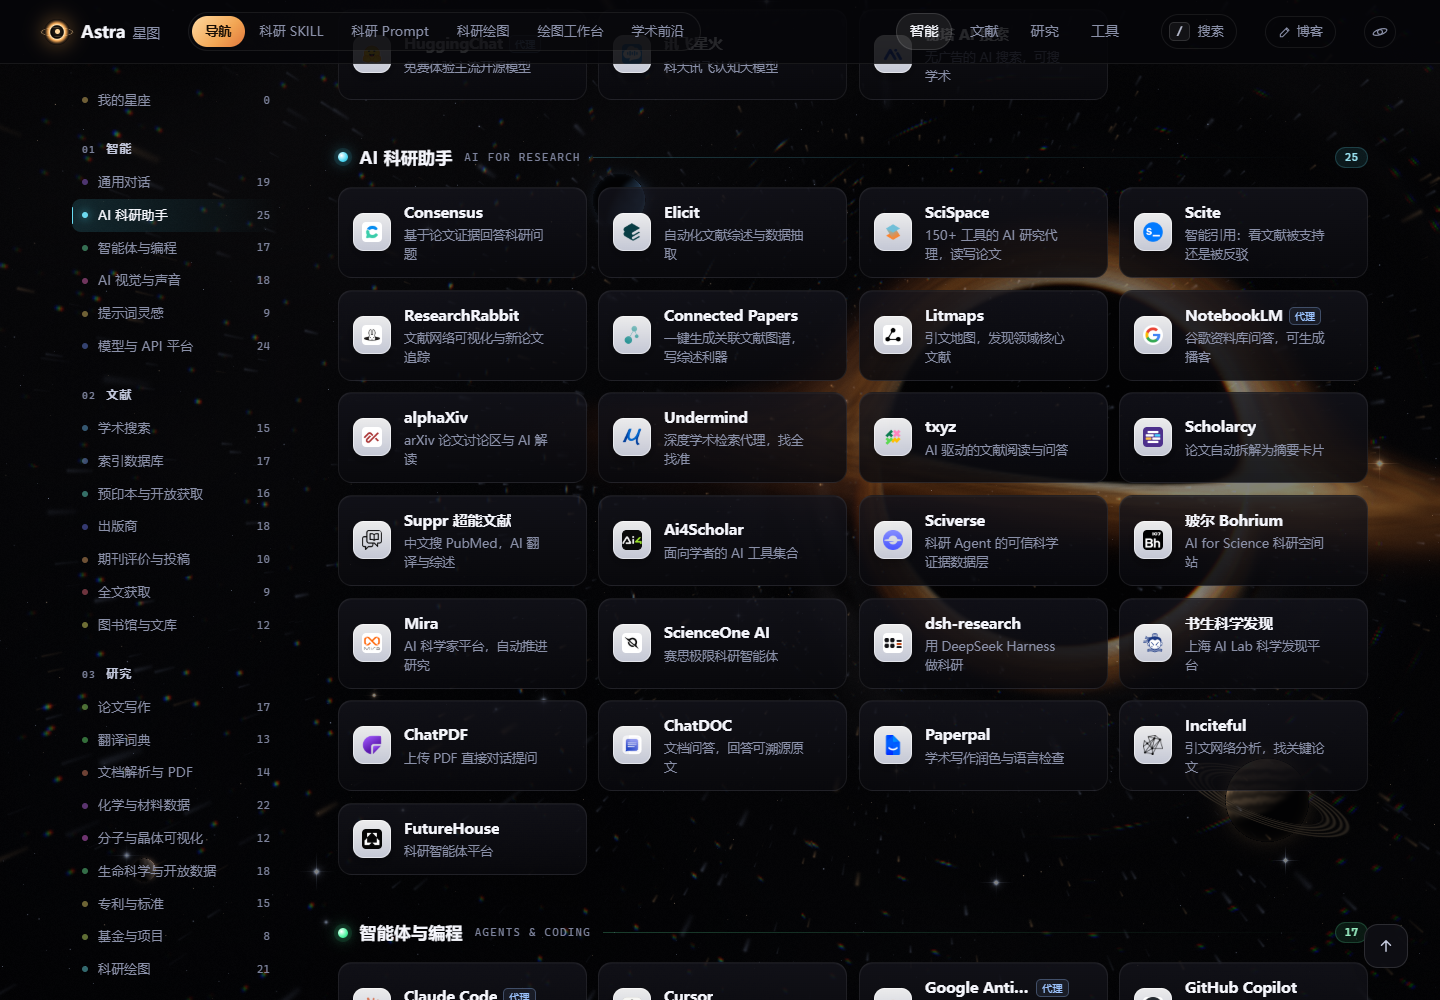
Task: Go to 通用对话 sidebar section
Action: click(x=177, y=182)
